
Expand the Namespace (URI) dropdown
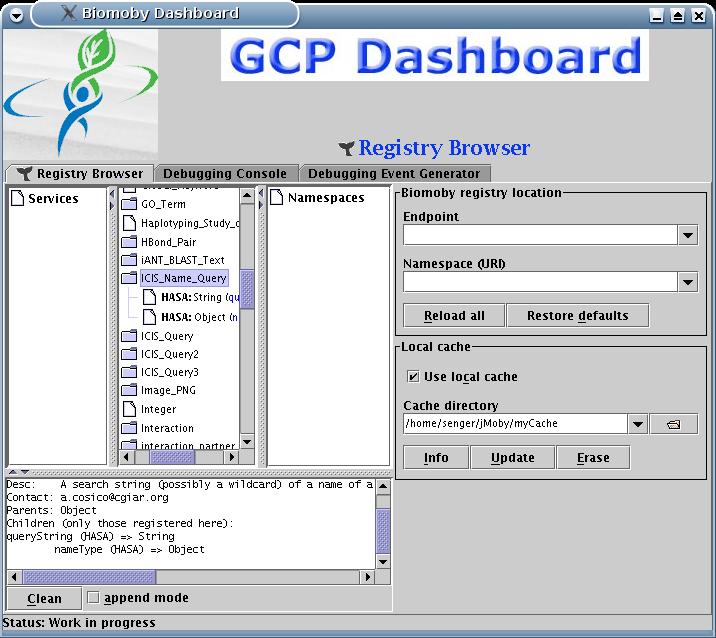[x=687, y=283]
